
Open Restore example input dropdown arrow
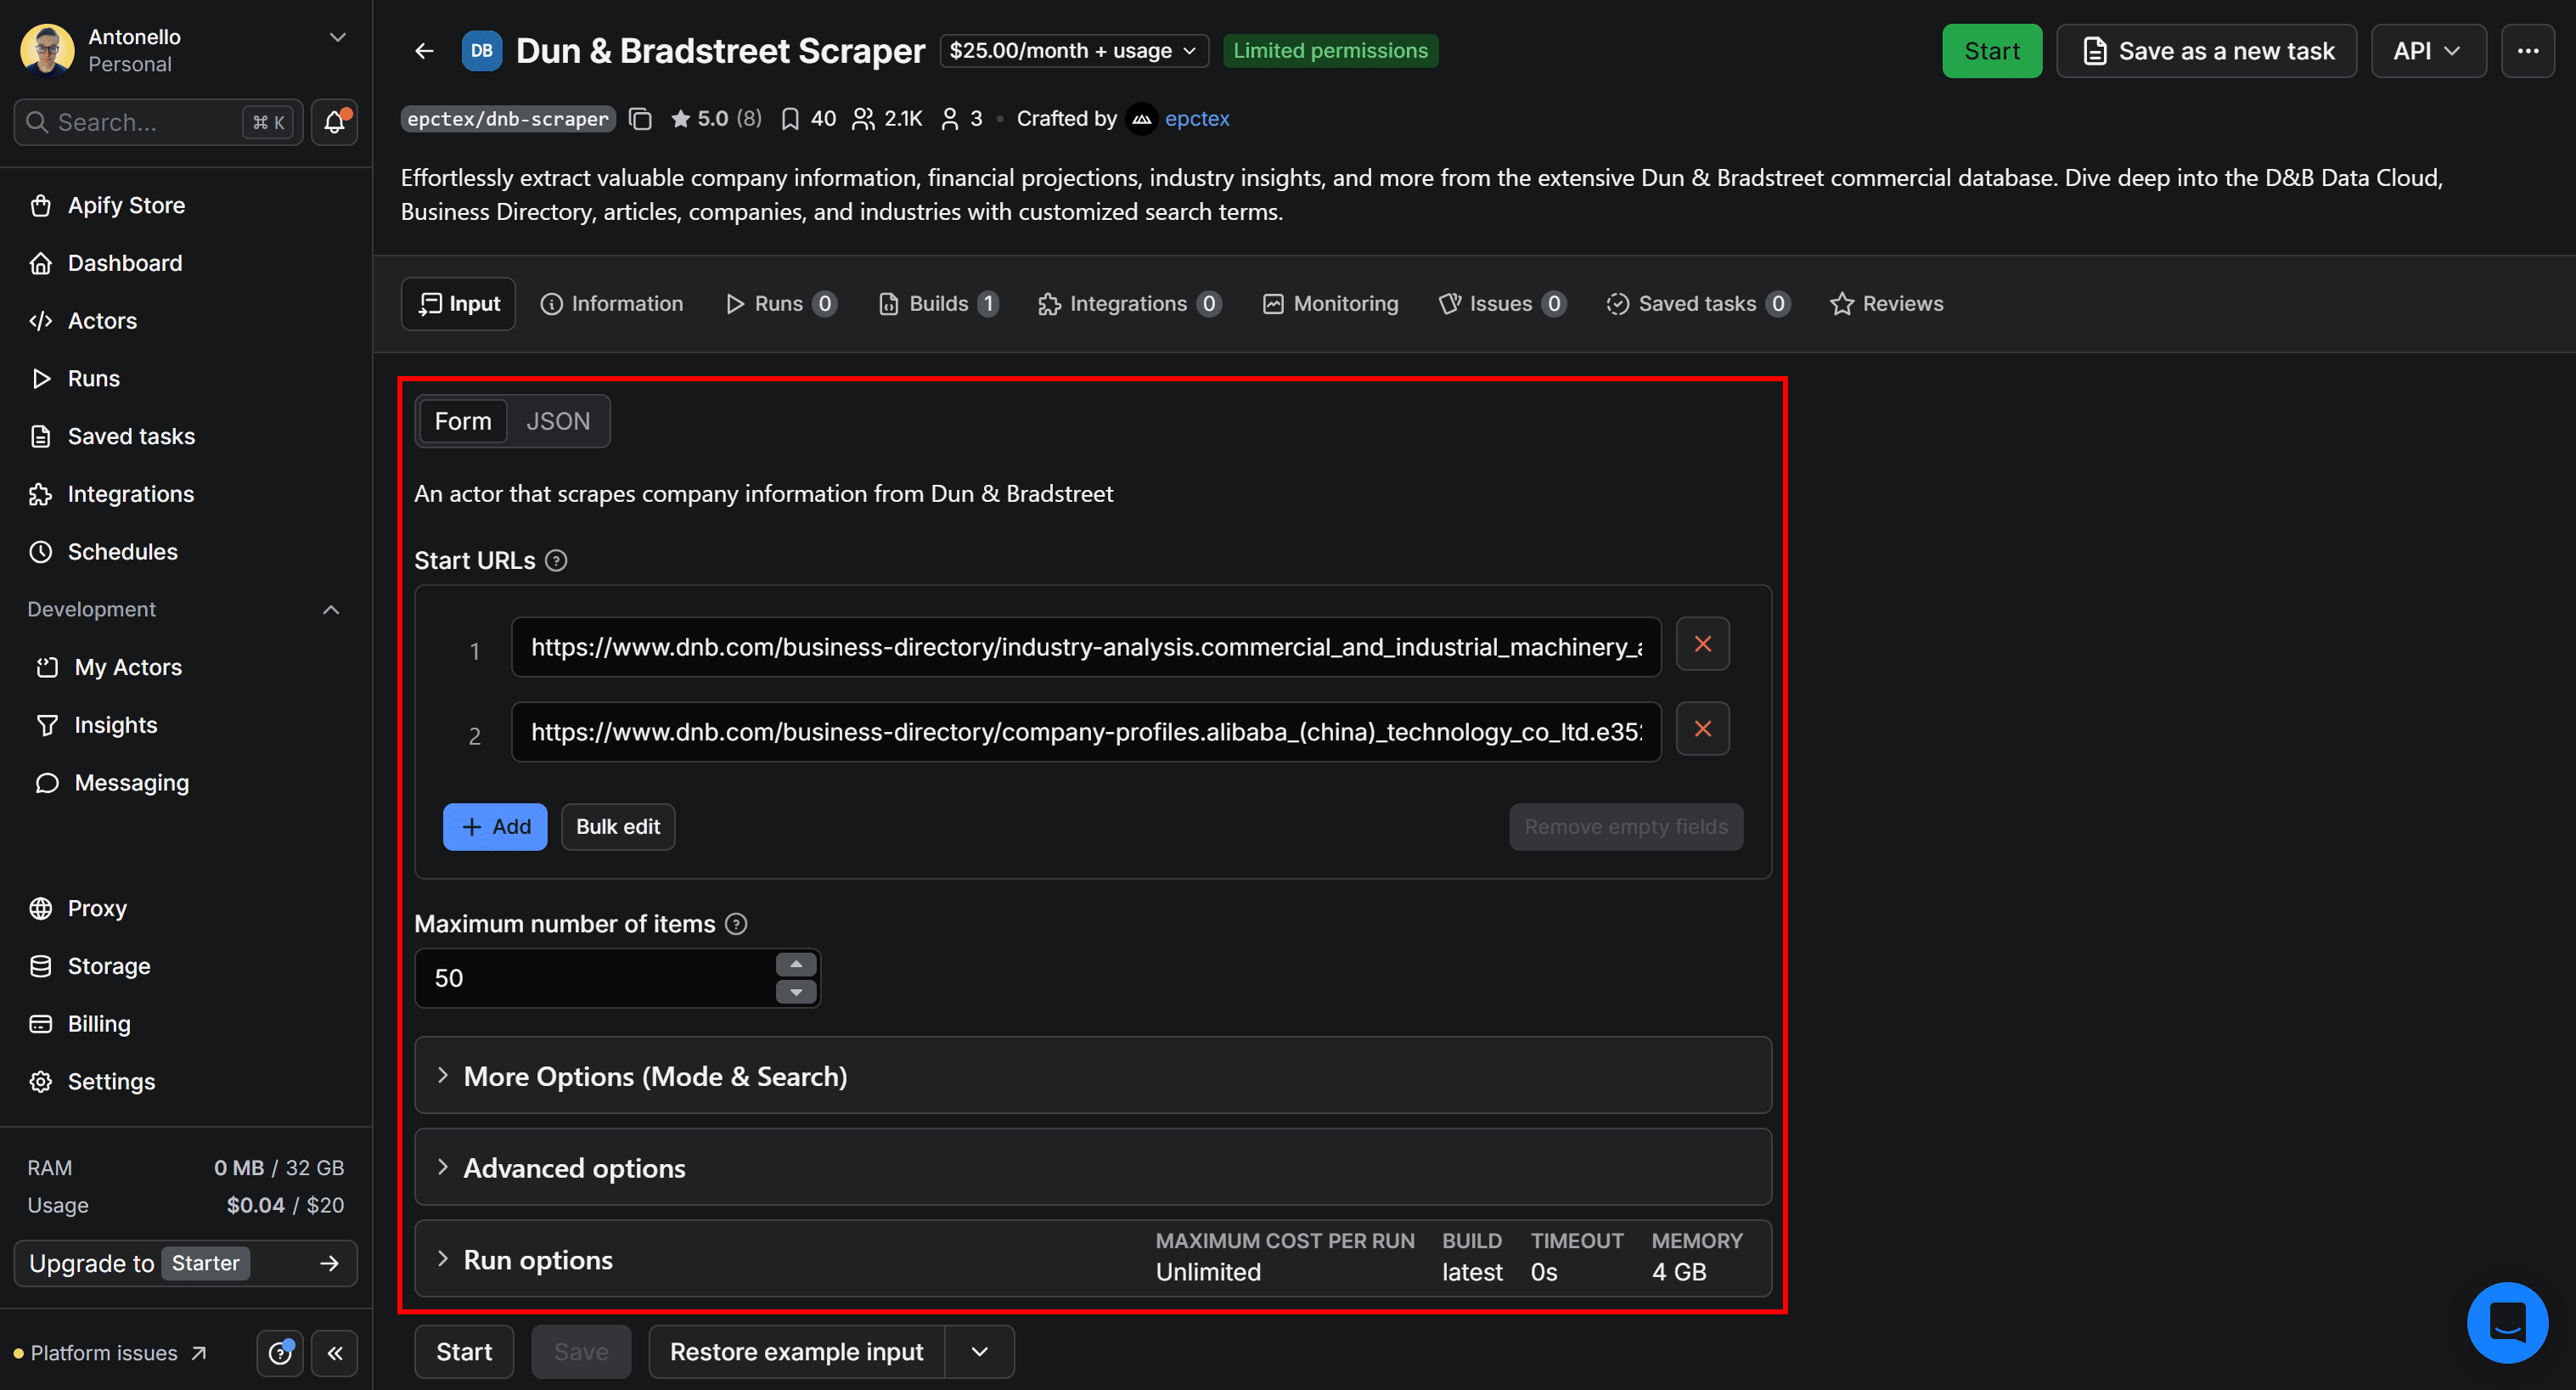coord(979,1352)
